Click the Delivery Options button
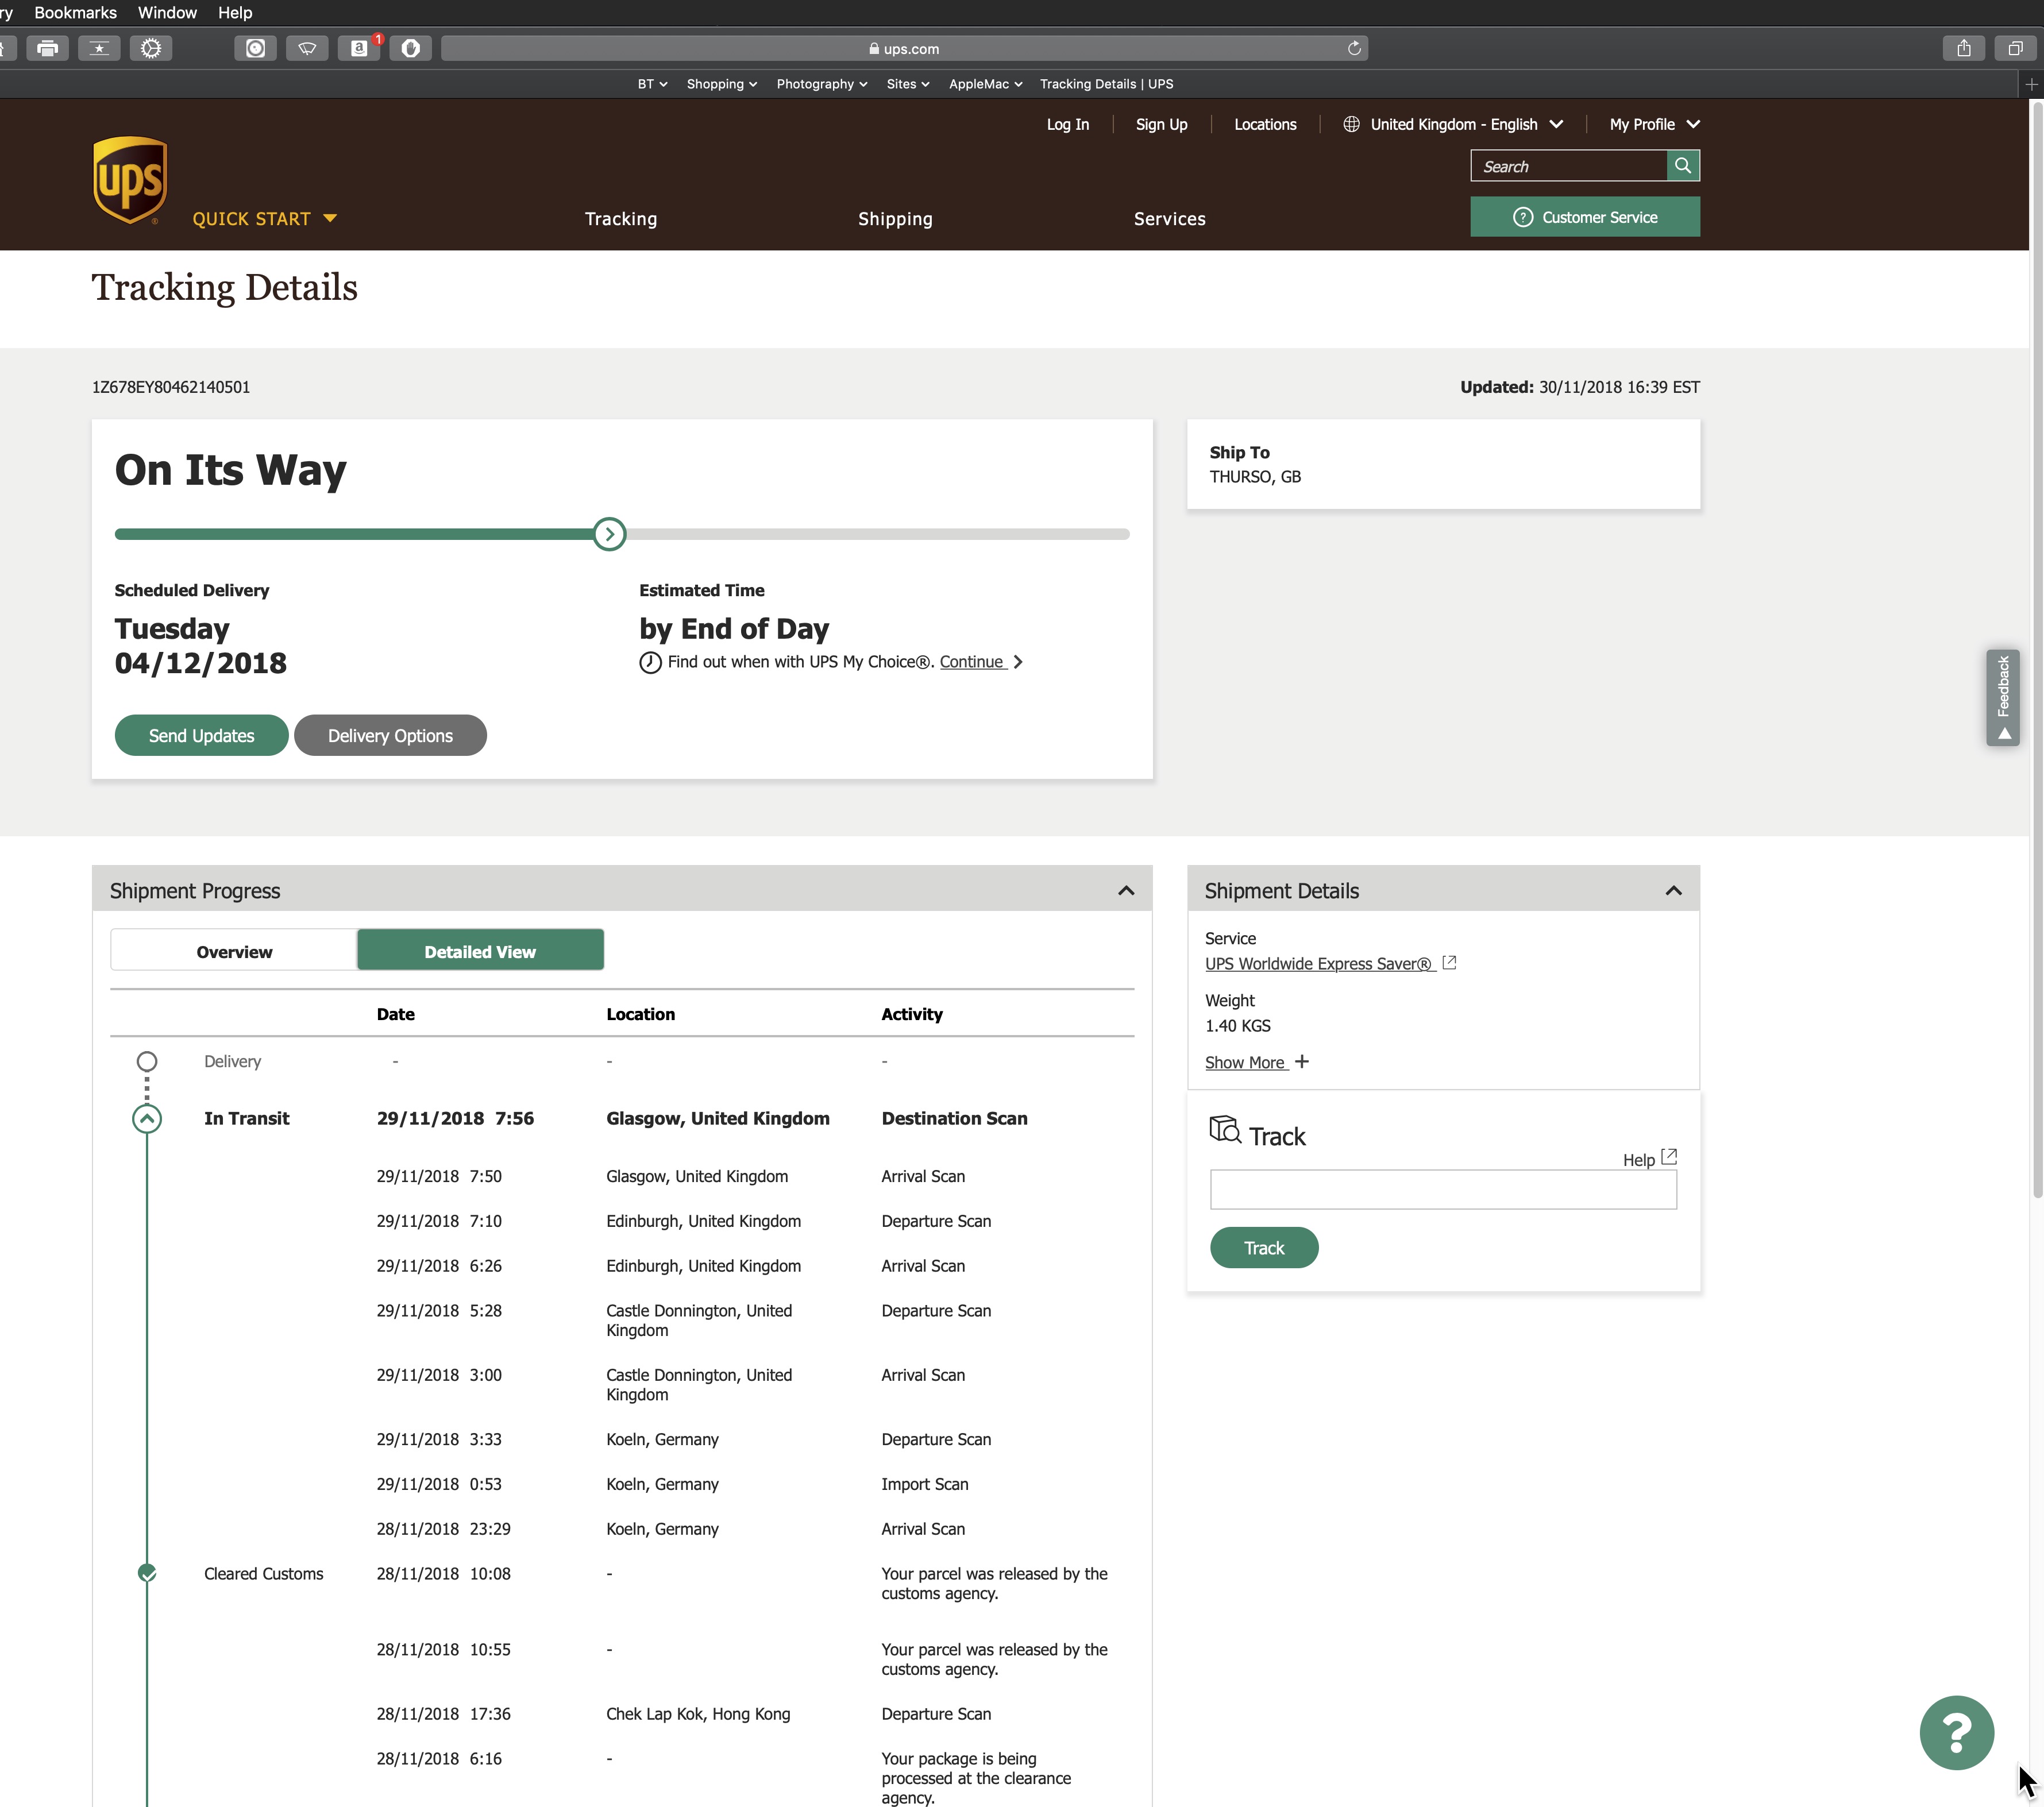The height and width of the screenshot is (1807, 2044). (390, 735)
